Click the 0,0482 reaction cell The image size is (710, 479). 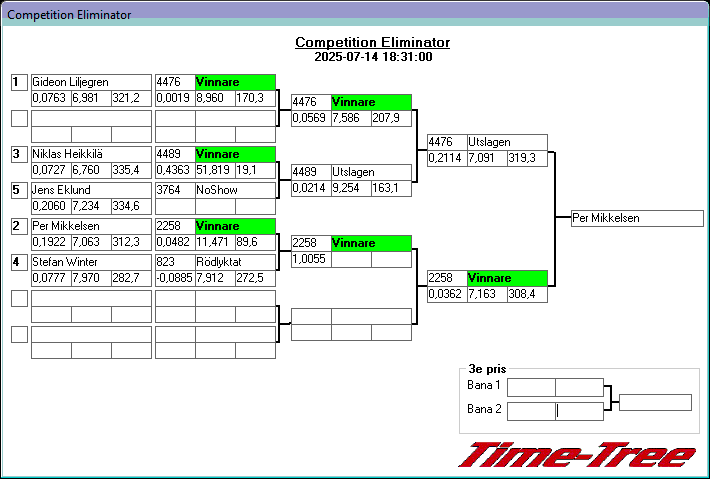175,242
